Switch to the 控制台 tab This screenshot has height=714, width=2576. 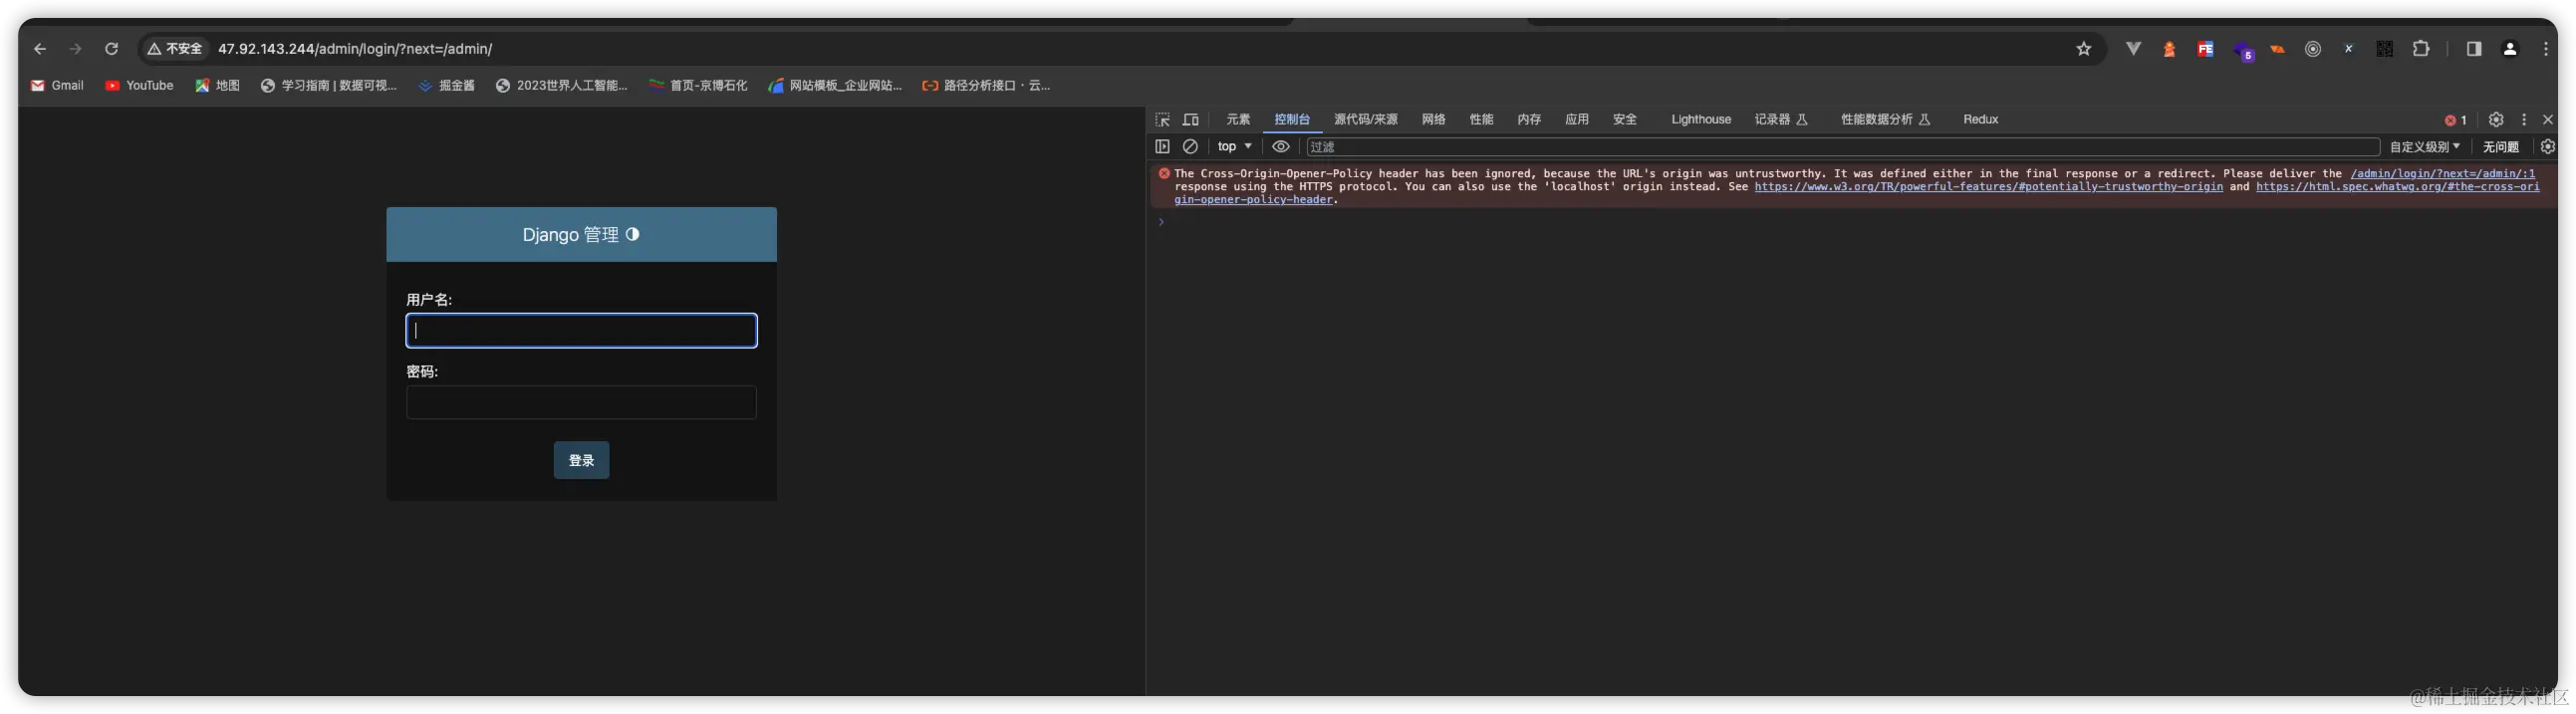pos(1291,120)
